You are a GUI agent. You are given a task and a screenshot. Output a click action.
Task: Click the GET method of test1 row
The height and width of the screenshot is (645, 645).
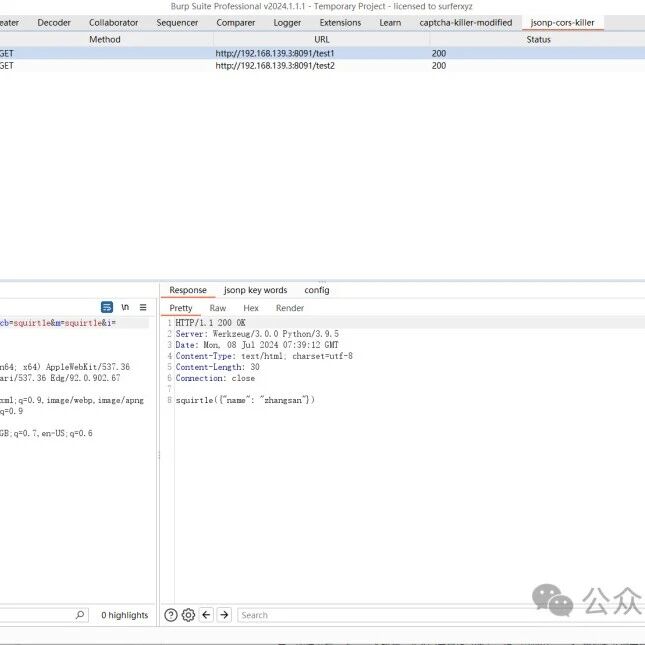pyautogui.click(x=7, y=53)
